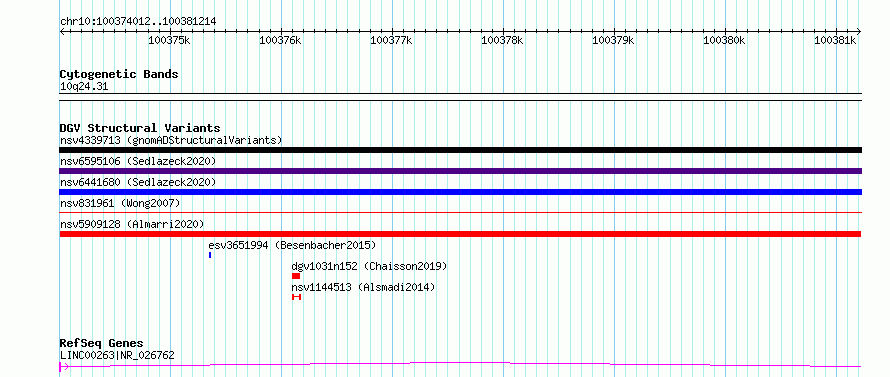Screen dimensions: 890x377
Task: Click the 100377k ruler position
Action: [x=391, y=40]
